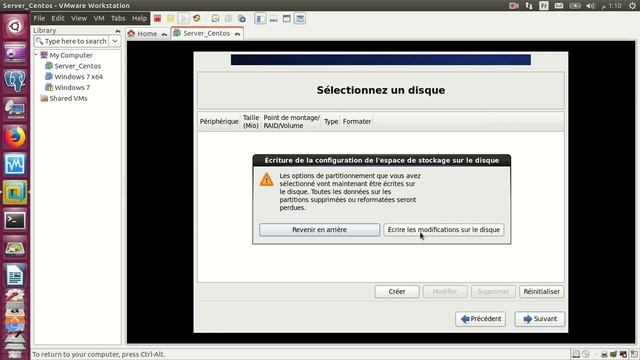640x360 pixels.
Task: Click the Périphérique column header
Action: click(219, 122)
